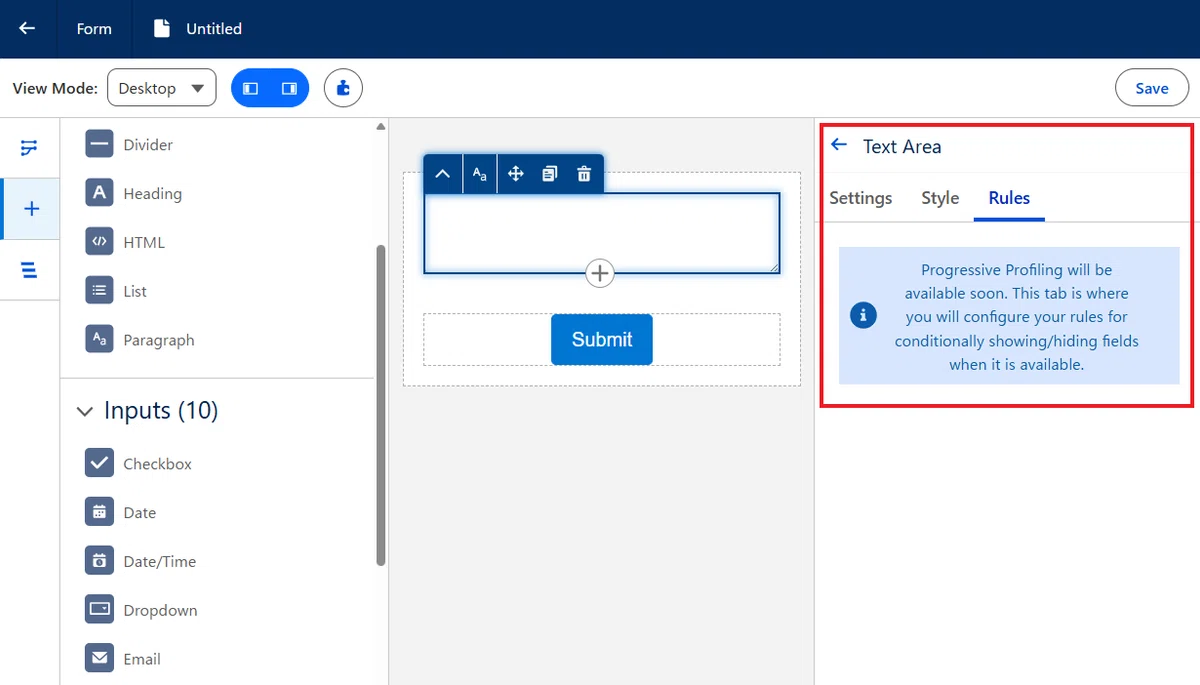
Task: Click the scroll-up arrow of element list
Action: 380,127
